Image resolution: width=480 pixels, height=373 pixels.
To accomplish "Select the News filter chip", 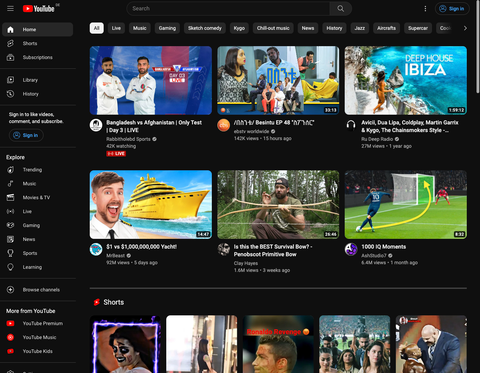I will pyautogui.click(x=308, y=28).
